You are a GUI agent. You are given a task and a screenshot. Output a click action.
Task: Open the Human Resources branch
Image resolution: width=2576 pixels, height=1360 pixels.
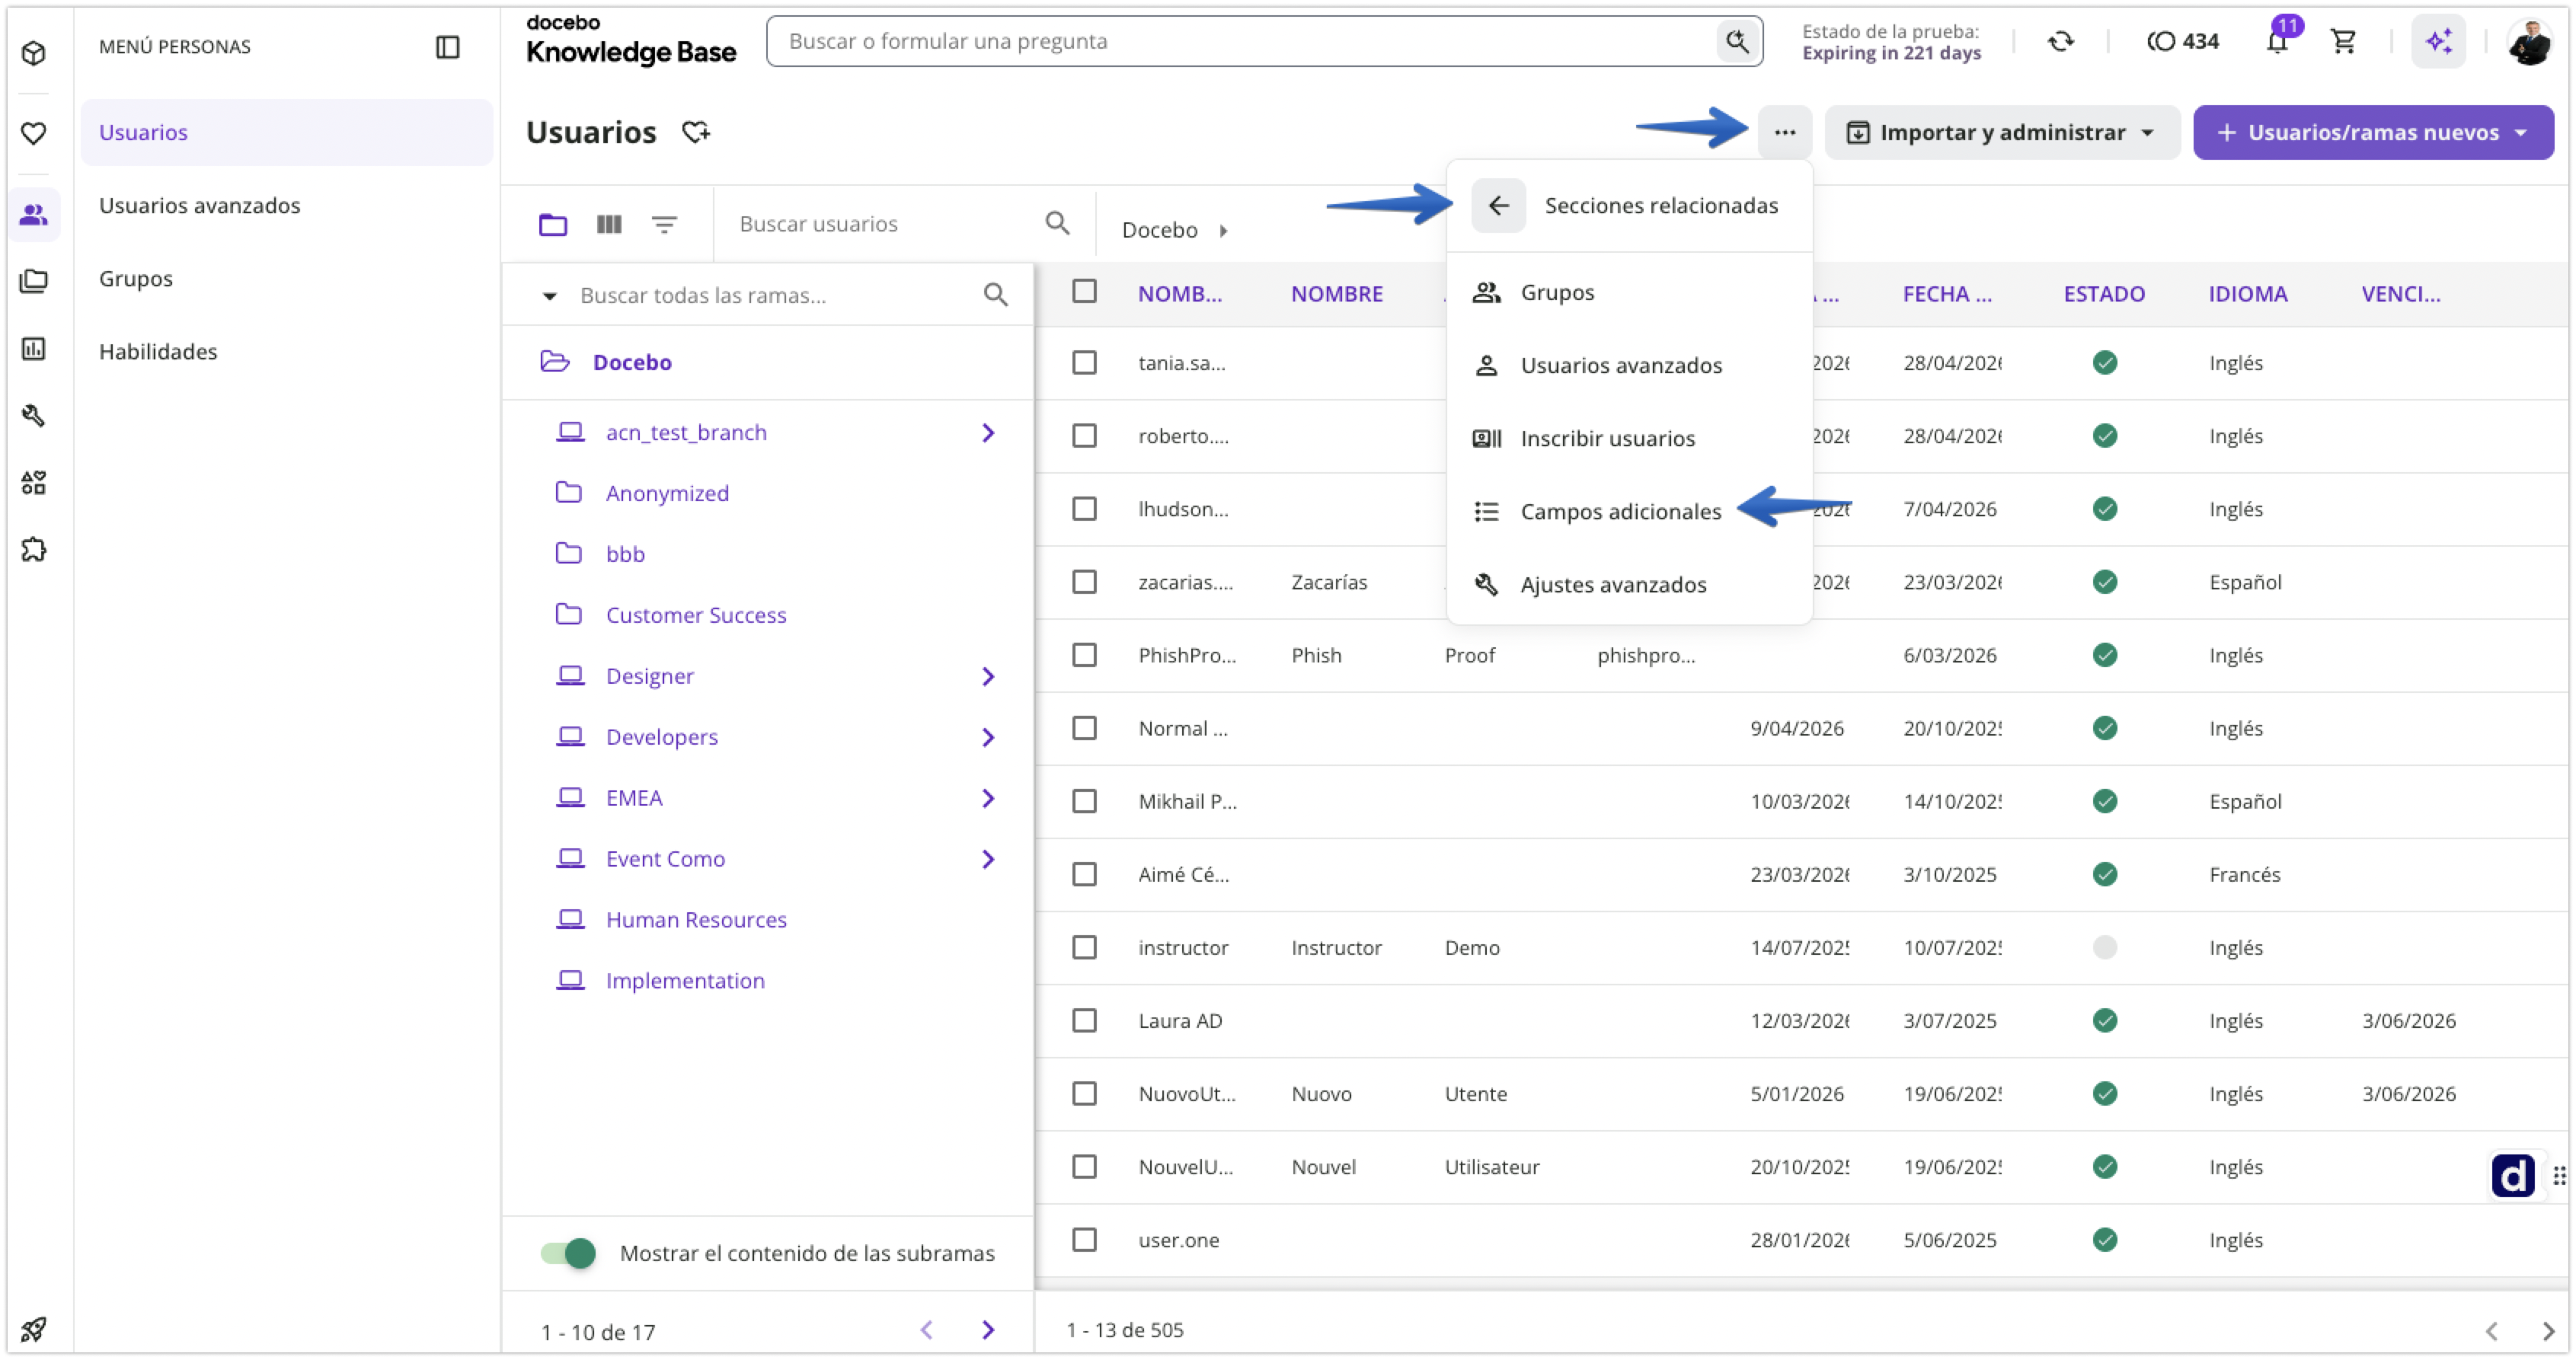[696, 919]
